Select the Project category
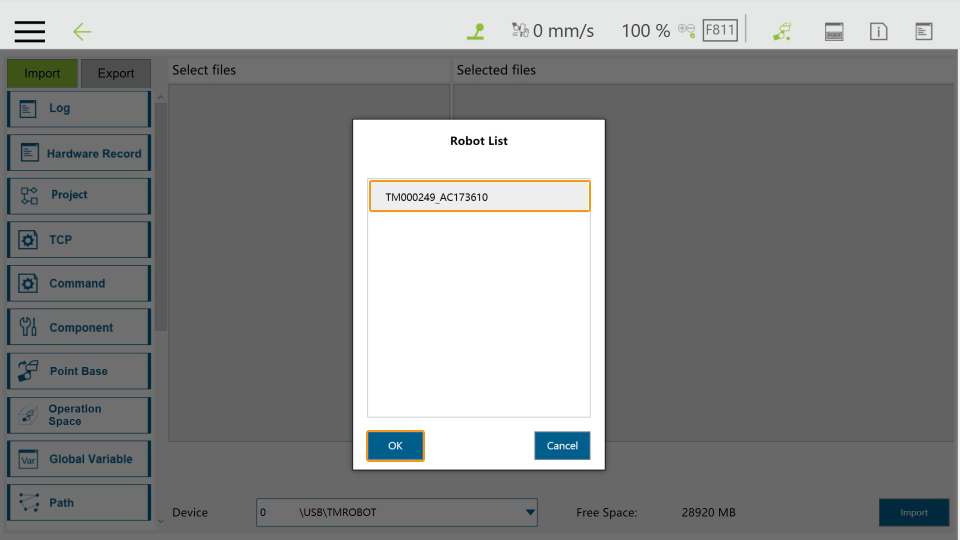960x540 pixels. coord(79,196)
